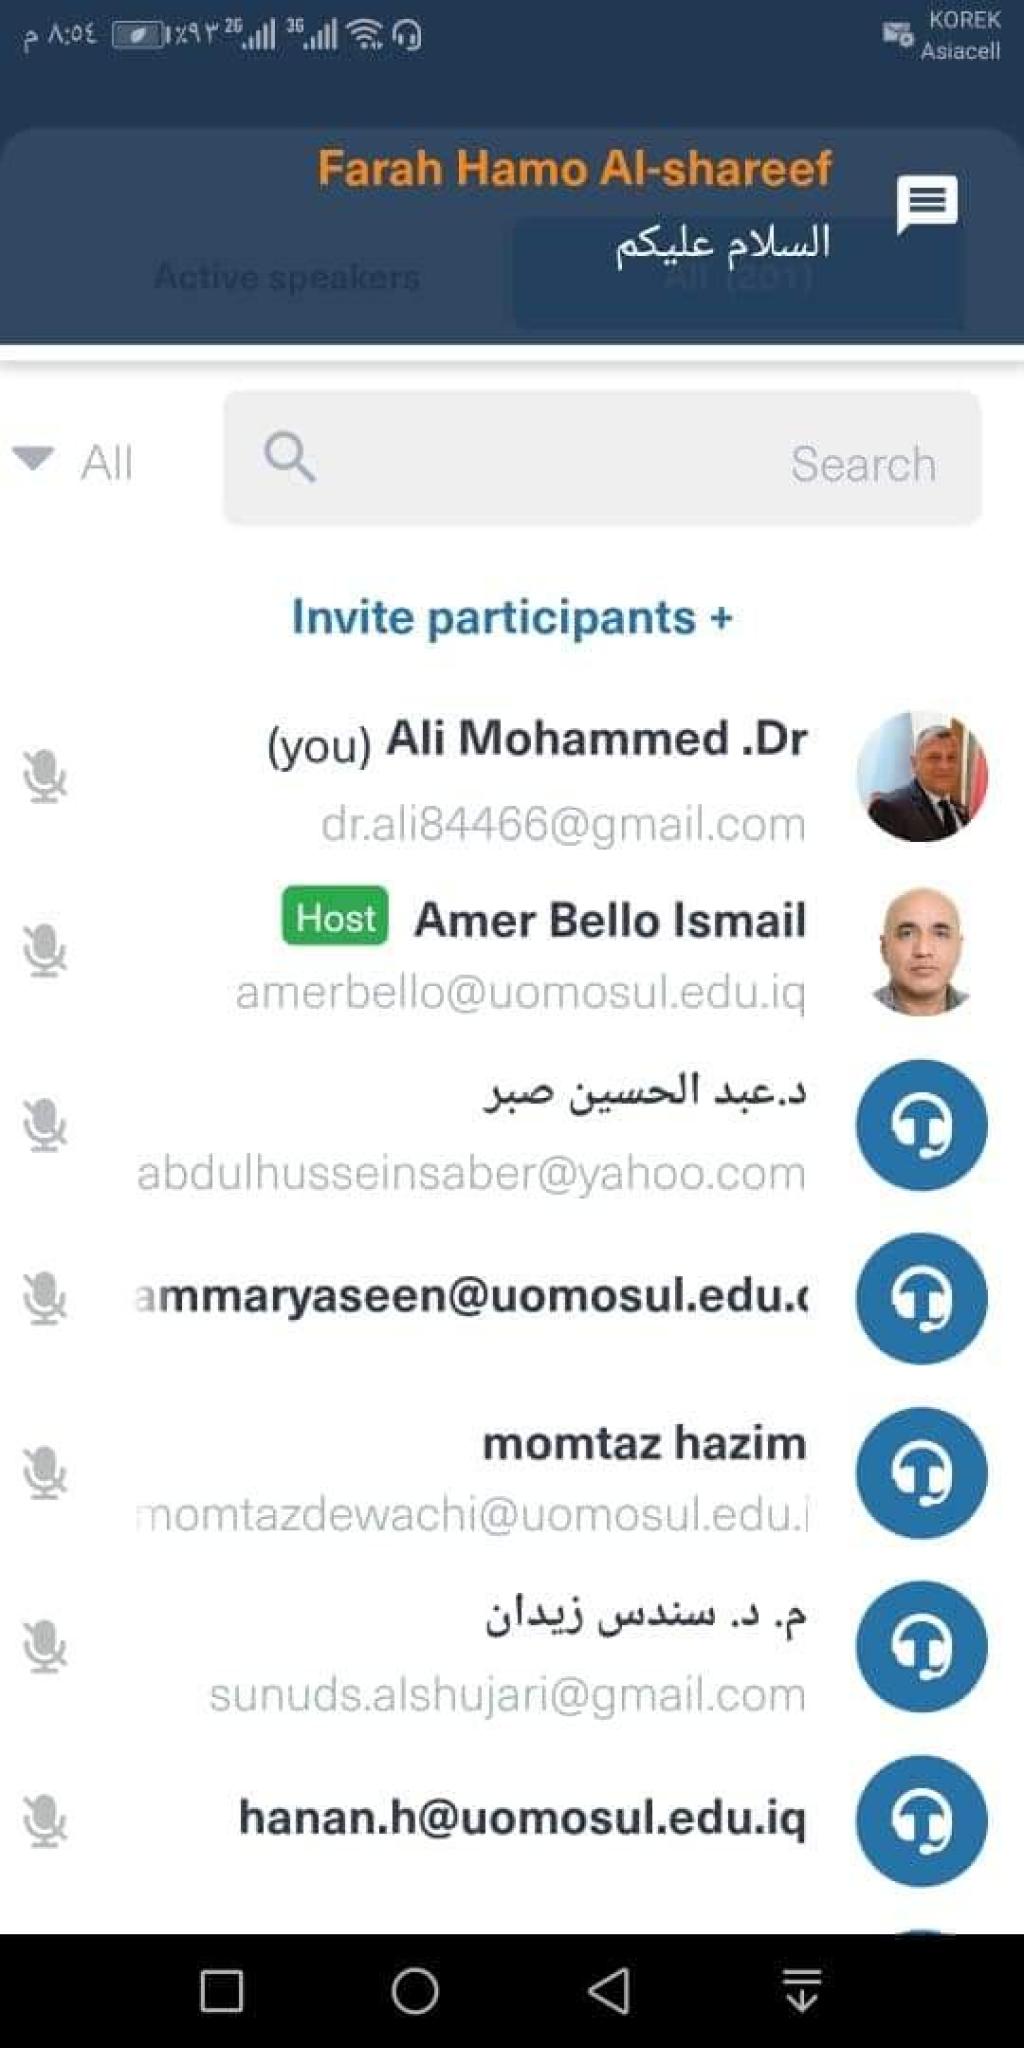This screenshot has height=2048, width=1024.
Task: Open the chat message icon
Action: tap(927, 203)
